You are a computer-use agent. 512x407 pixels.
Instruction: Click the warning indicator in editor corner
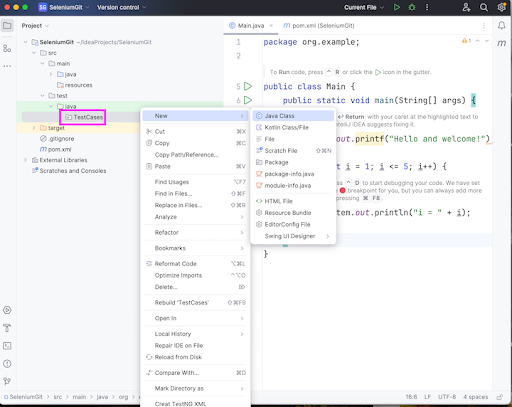click(466, 41)
